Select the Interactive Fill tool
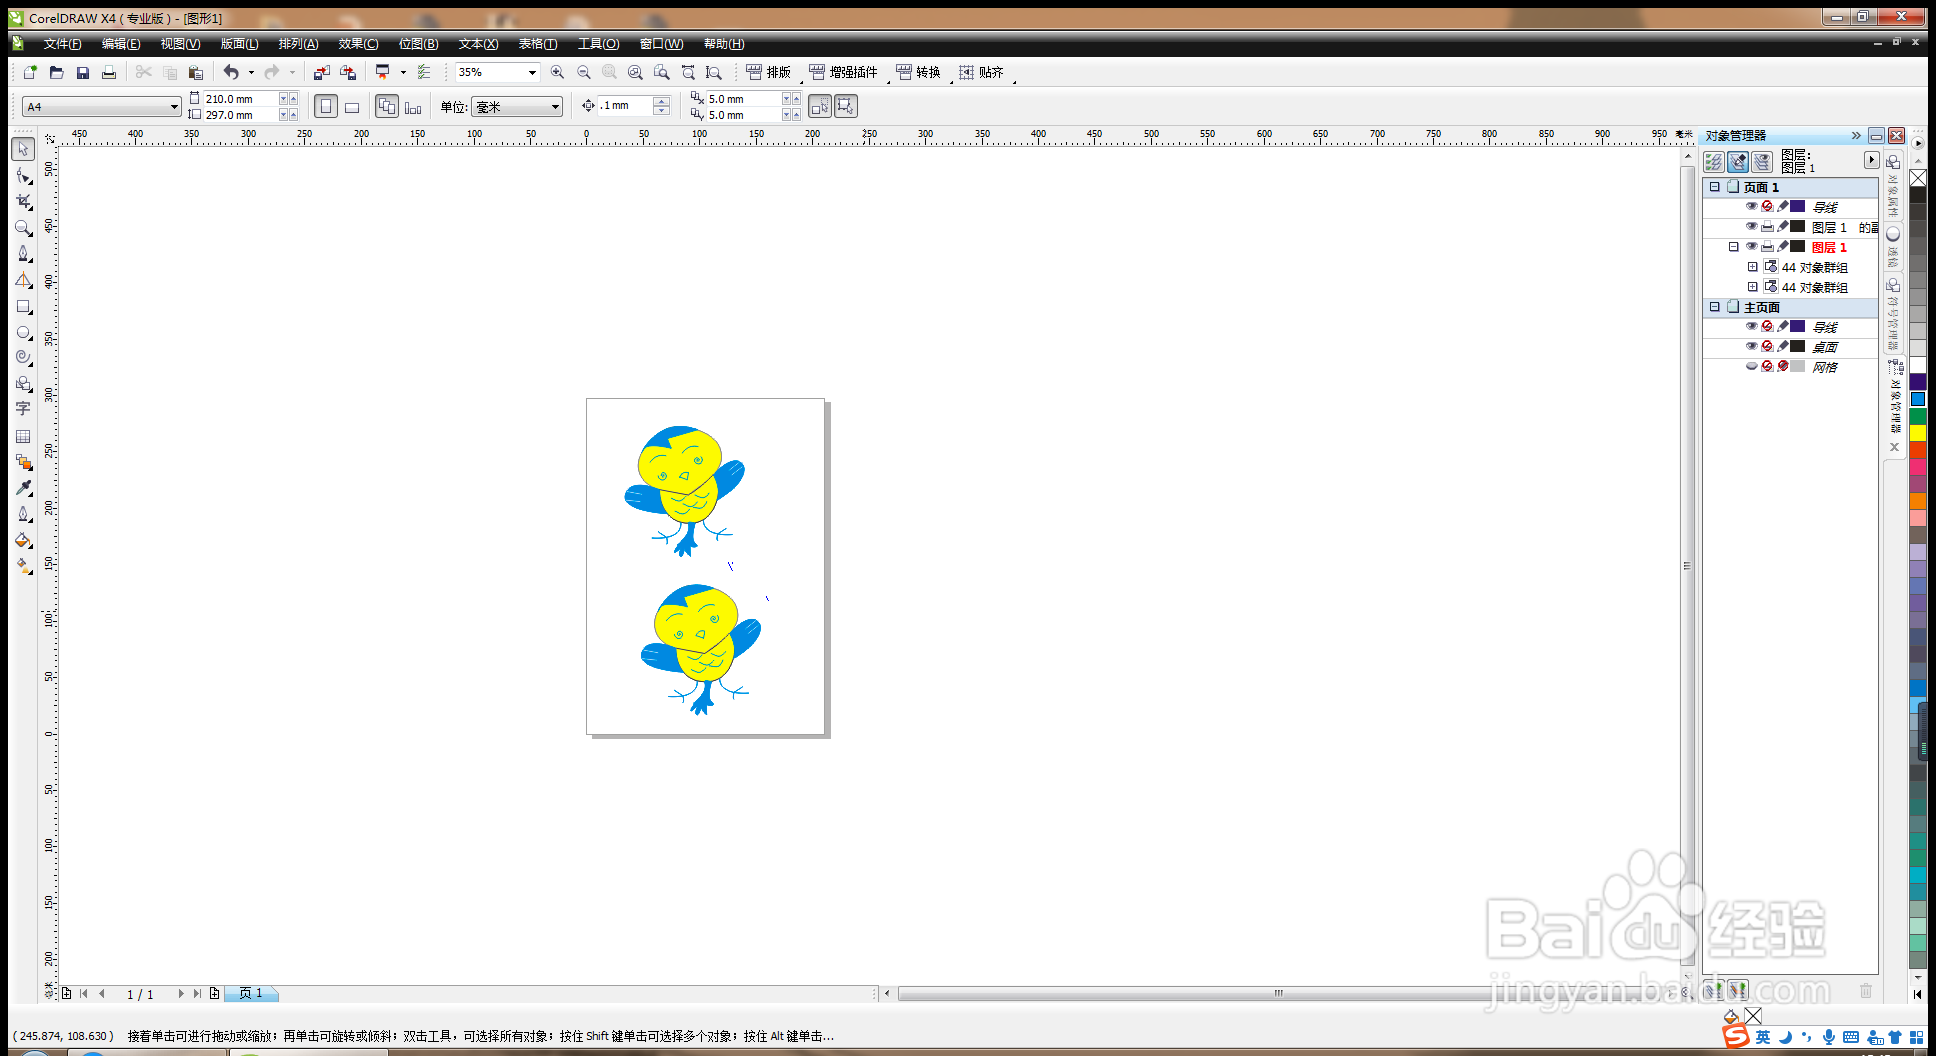 tap(23, 566)
